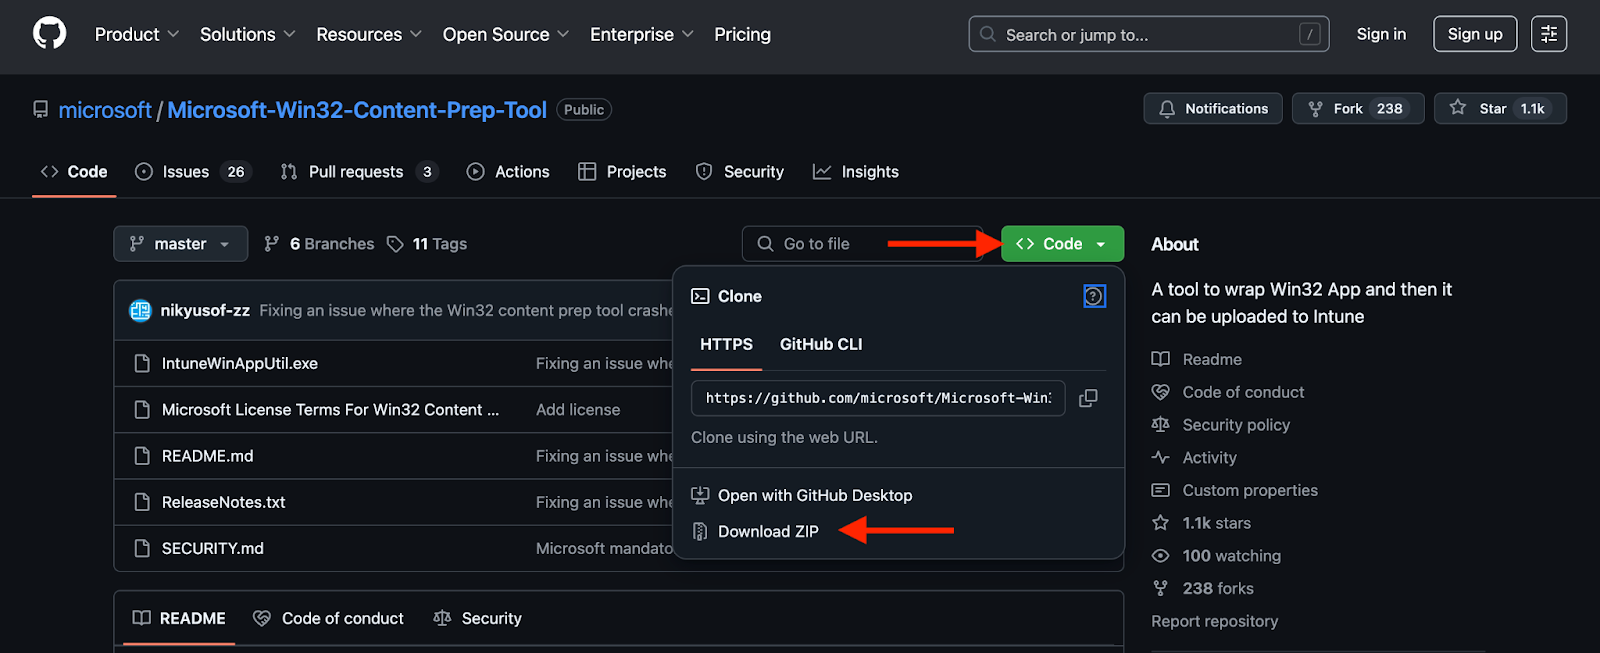Image resolution: width=1600 pixels, height=653 pixels.
Task: Click the Readme book icon in About
Action: point(1160,359)
